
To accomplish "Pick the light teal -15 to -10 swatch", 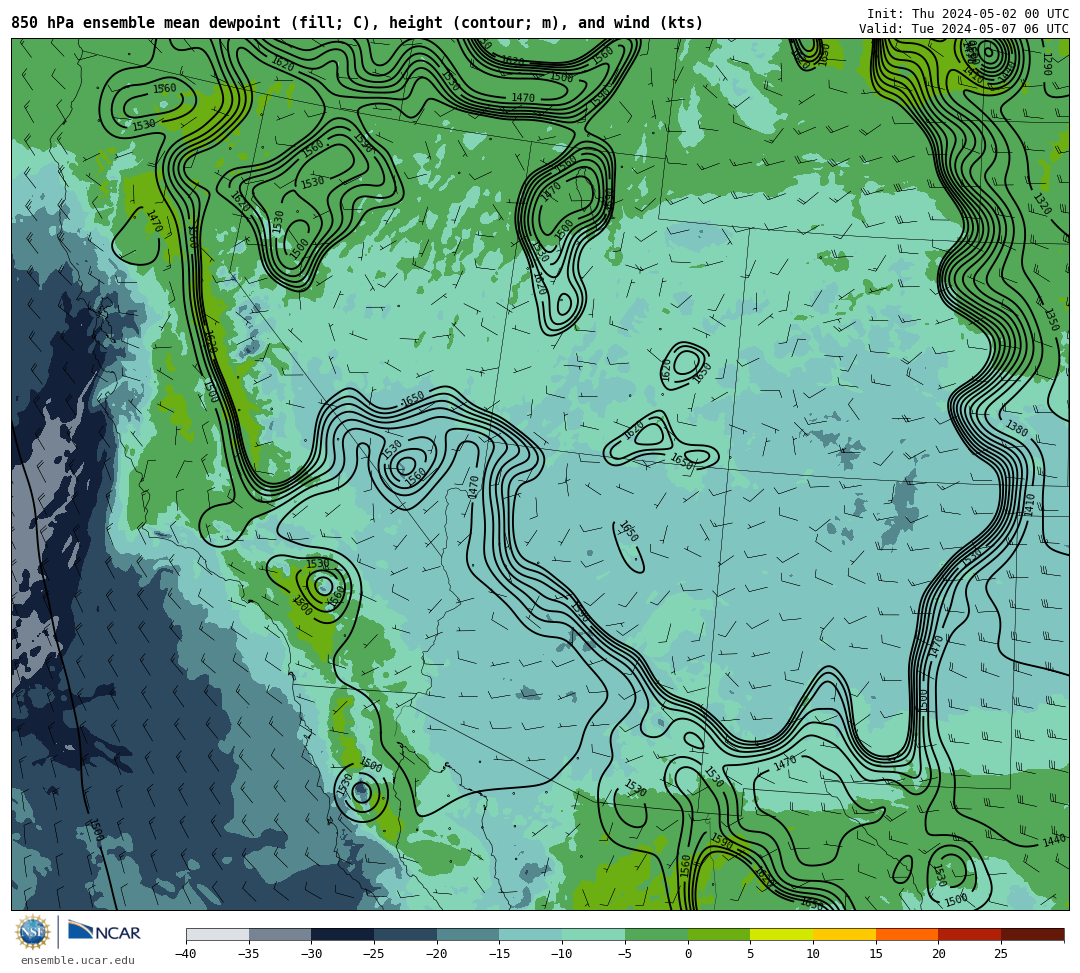I will click(531, 934).
